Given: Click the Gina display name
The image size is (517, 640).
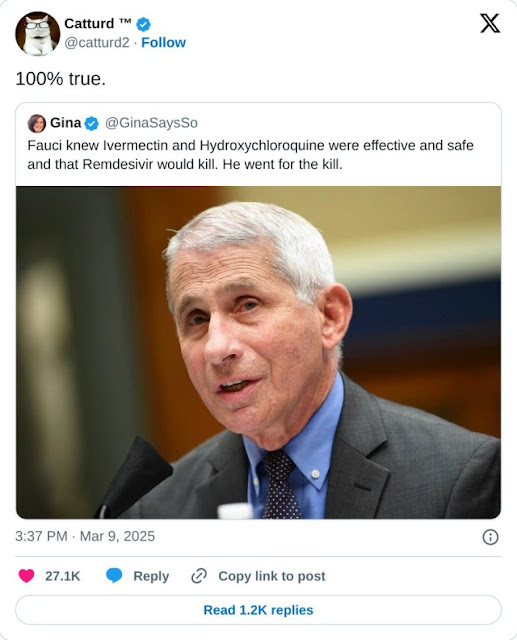Looking at the screenshot, I should [x=65, y=123].
